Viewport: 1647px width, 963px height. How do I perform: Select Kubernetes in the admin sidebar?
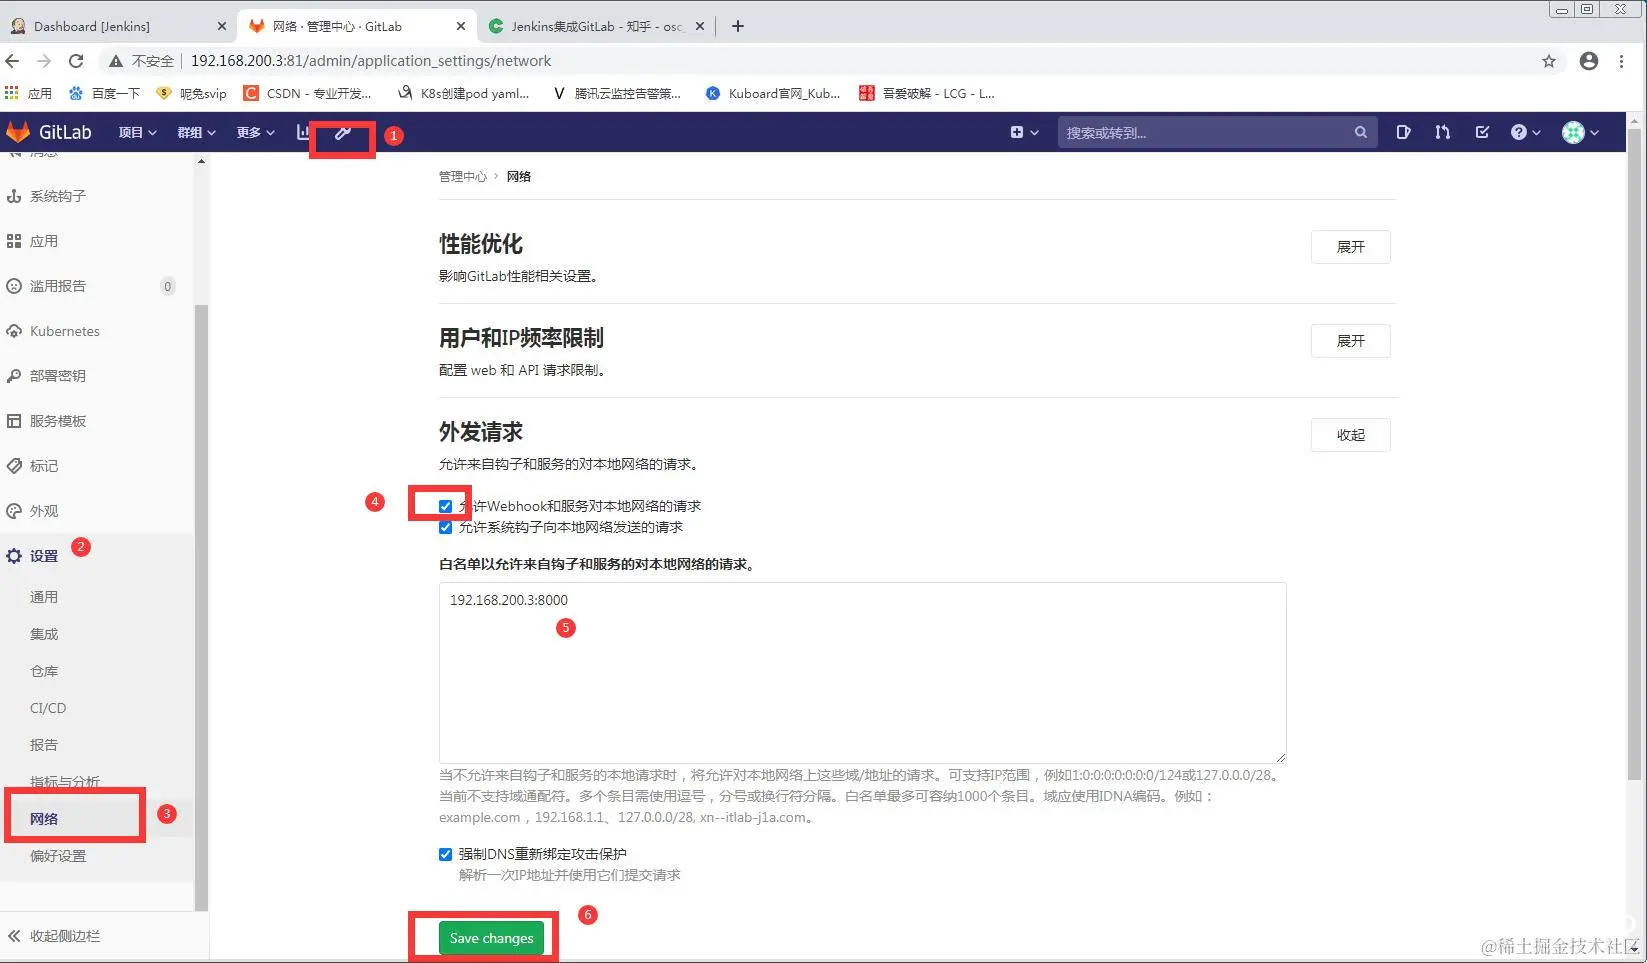[64, 331]
